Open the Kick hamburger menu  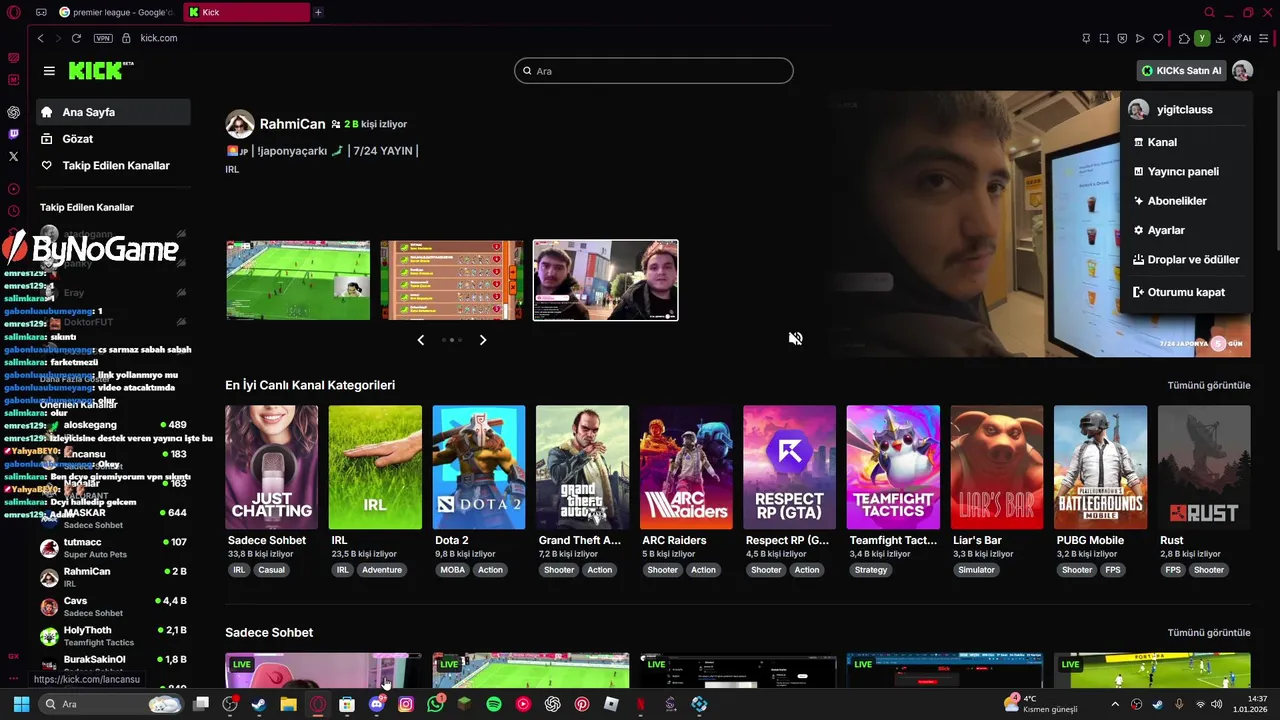click(49, 71)
